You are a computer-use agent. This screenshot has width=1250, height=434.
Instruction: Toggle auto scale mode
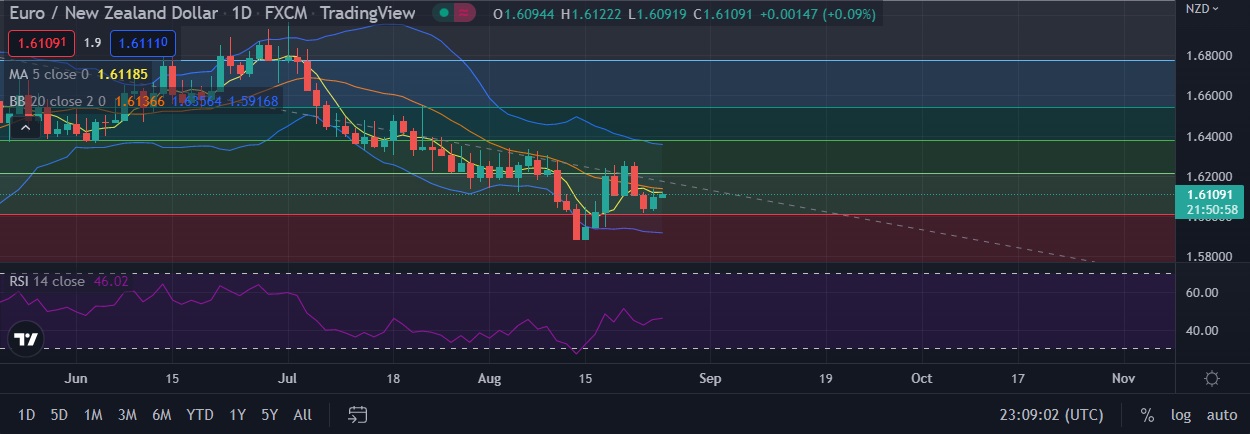tap(1221, 415)
